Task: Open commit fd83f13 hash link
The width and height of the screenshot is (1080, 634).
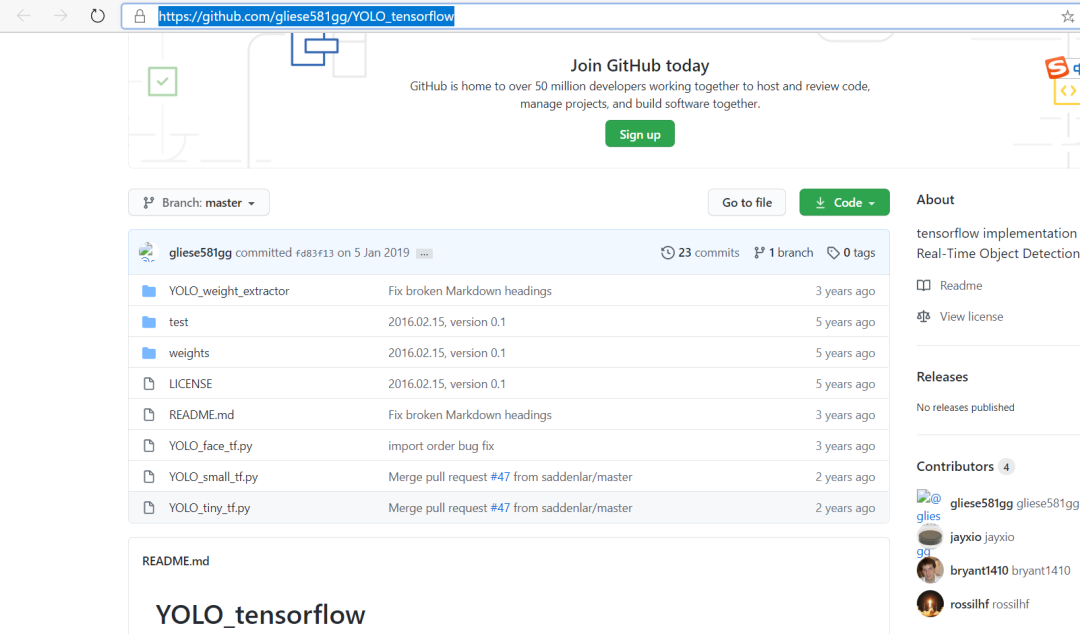Action: click(x=315, y=254)
